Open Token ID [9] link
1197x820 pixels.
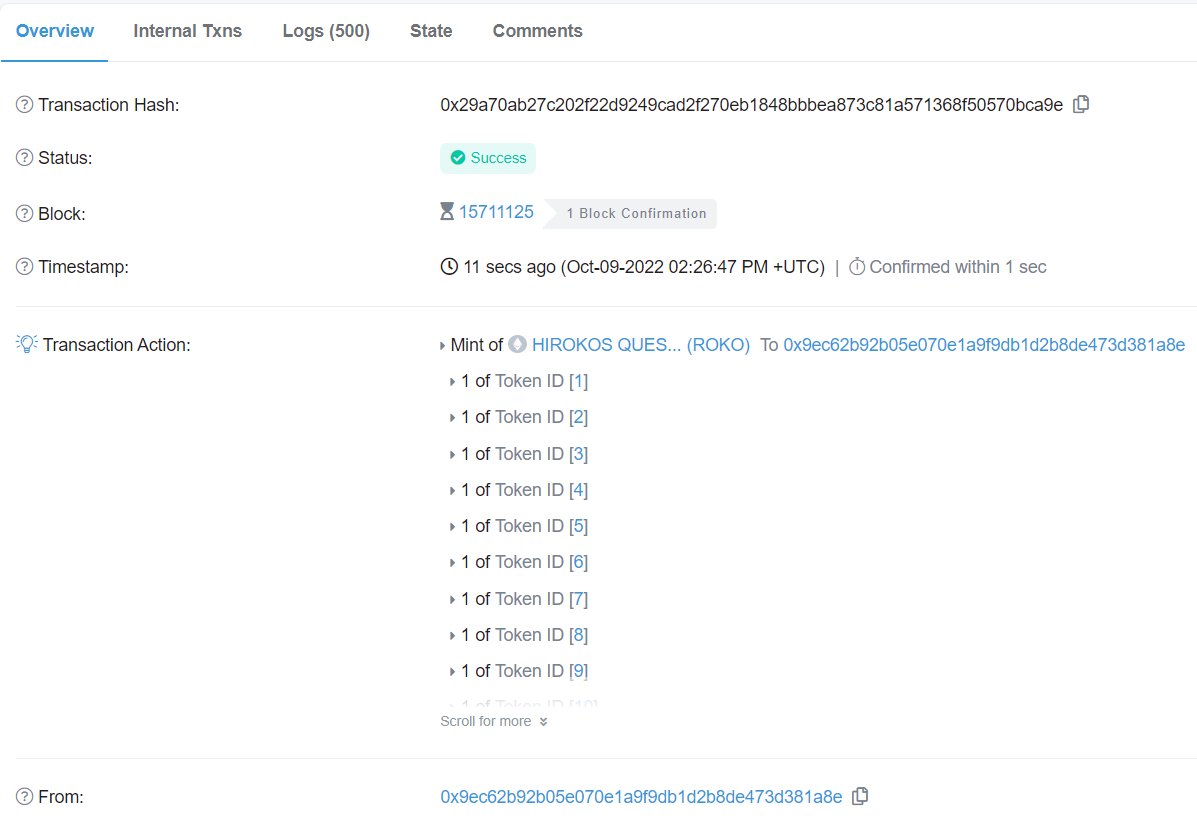coord(579,671)
